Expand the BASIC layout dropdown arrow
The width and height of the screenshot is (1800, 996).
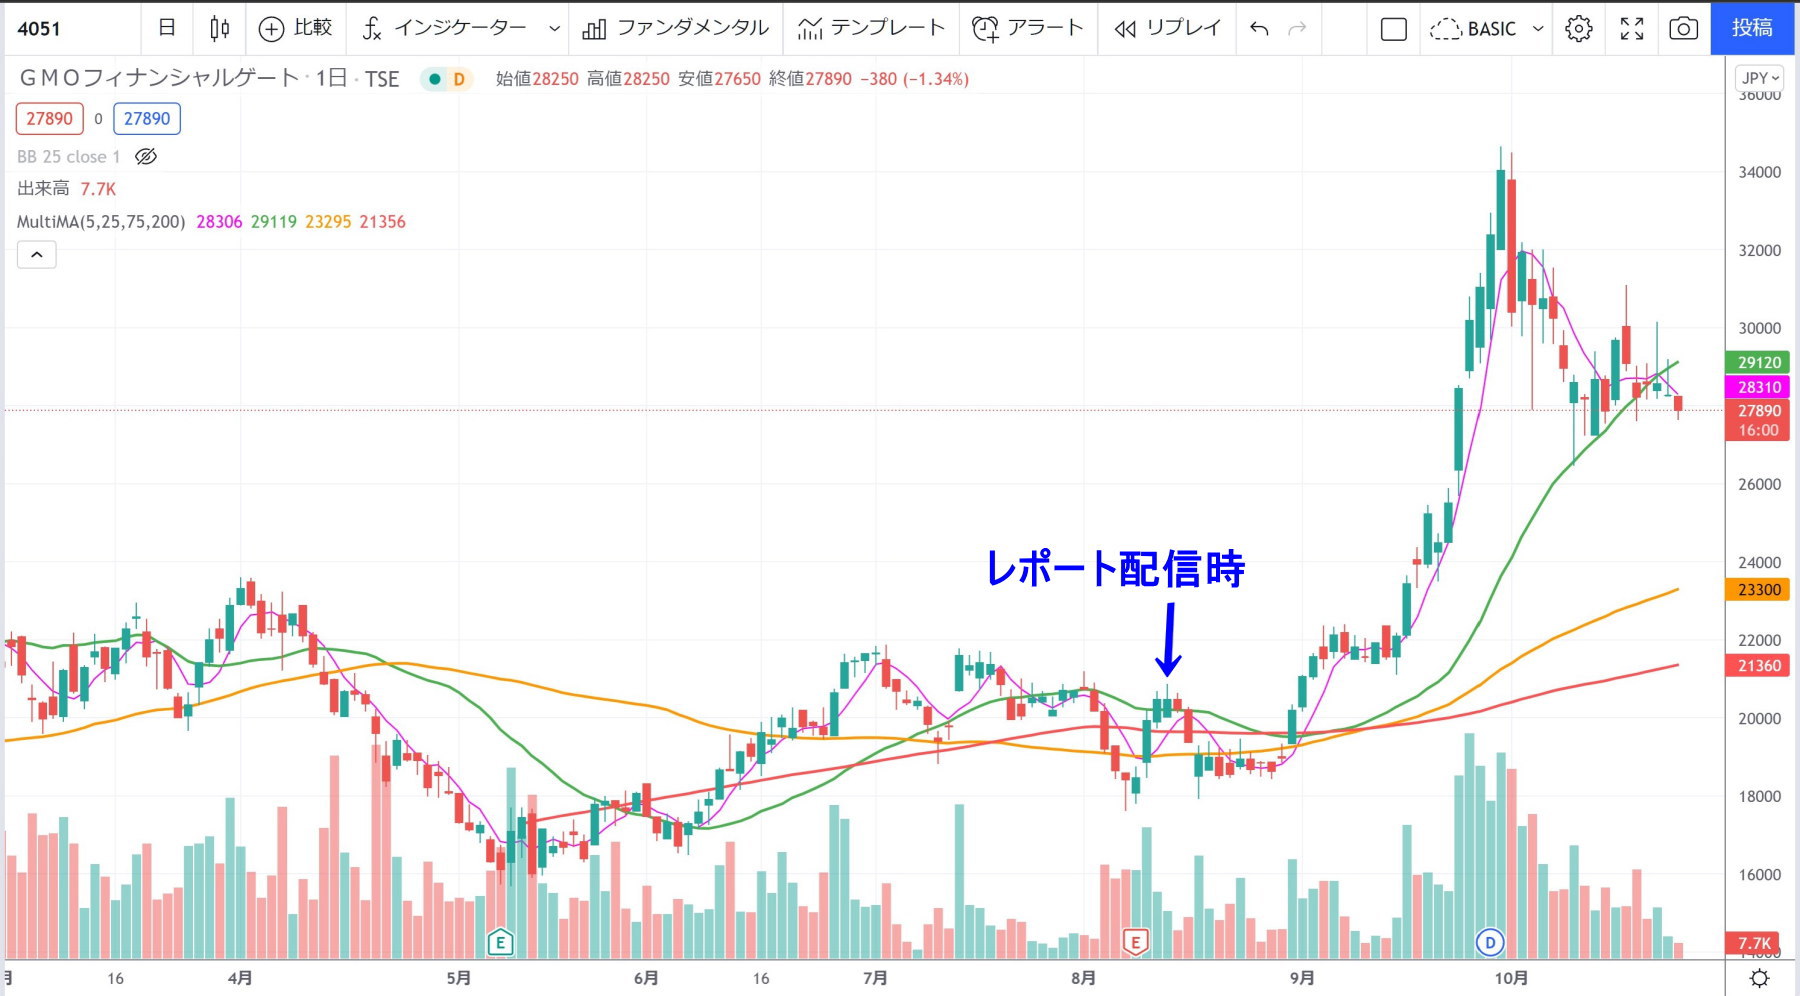pos(1538,29)
